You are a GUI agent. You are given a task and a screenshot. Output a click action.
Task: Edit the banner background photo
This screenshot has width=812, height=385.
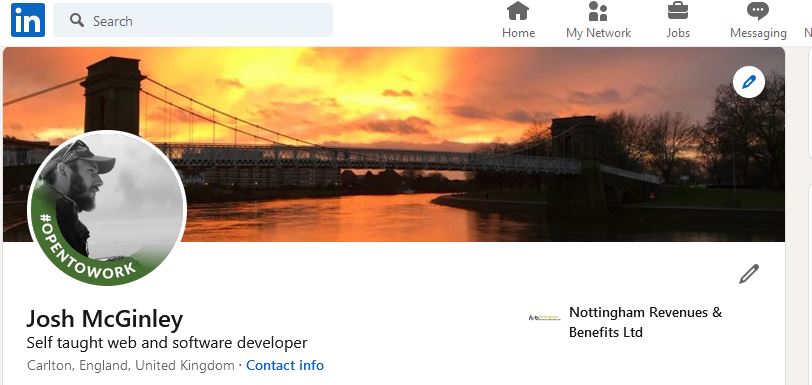click(749, 82)
